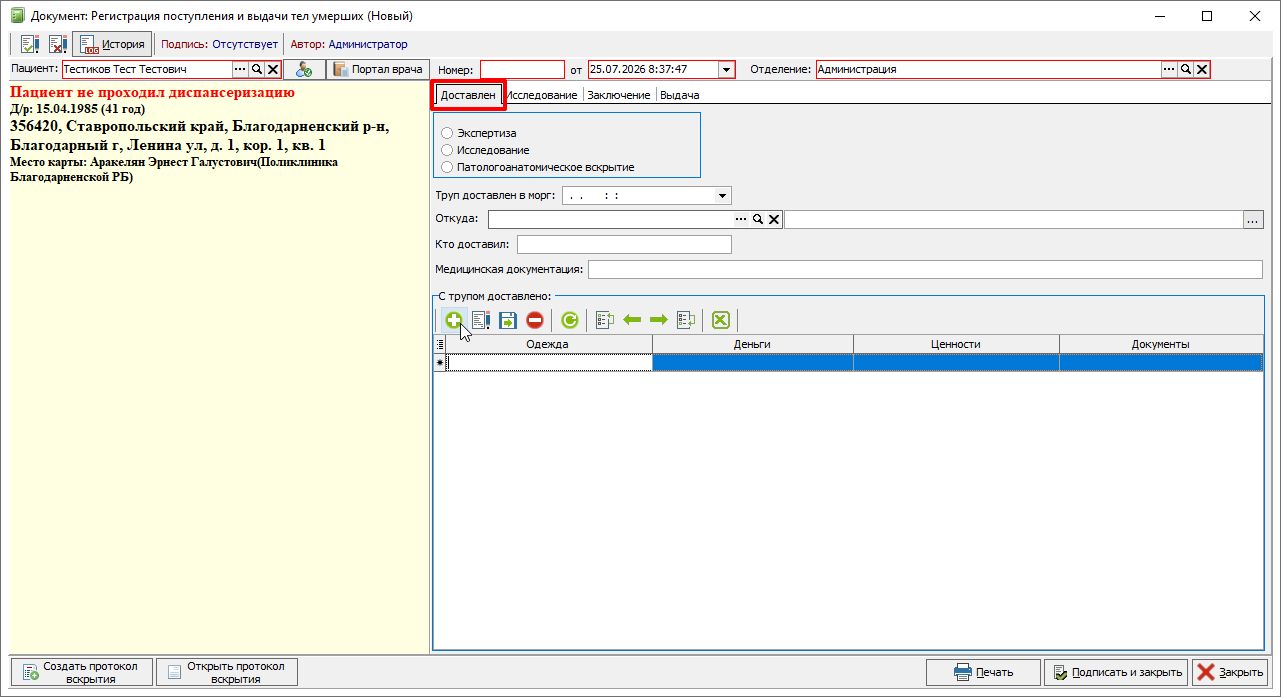
Task: Click the new-row asterisk marker in the grid
Action: tap(439, 363)
